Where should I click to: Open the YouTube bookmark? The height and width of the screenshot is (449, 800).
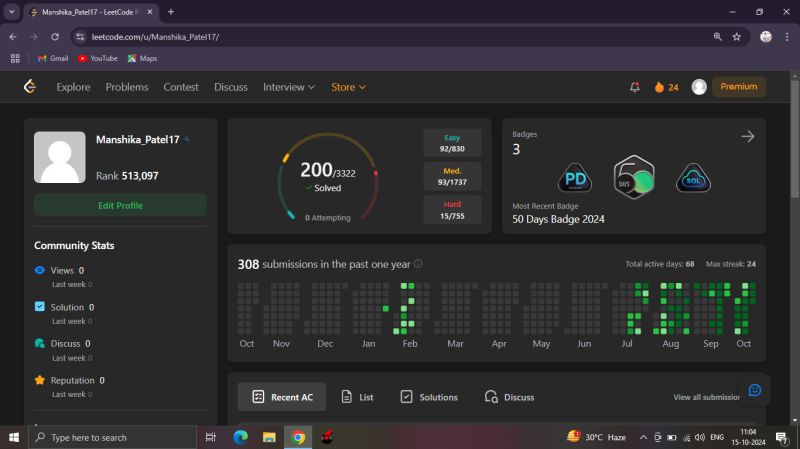pos(98,58)
